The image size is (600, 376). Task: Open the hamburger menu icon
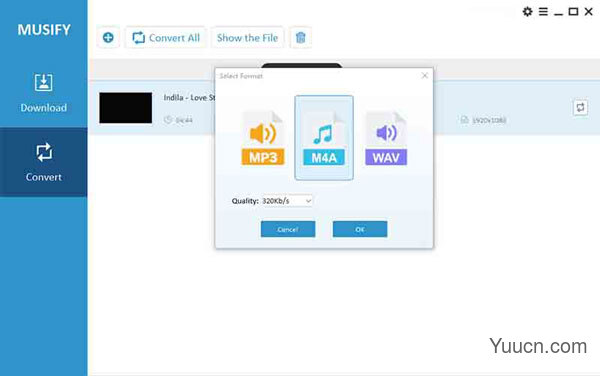[543, 12]
